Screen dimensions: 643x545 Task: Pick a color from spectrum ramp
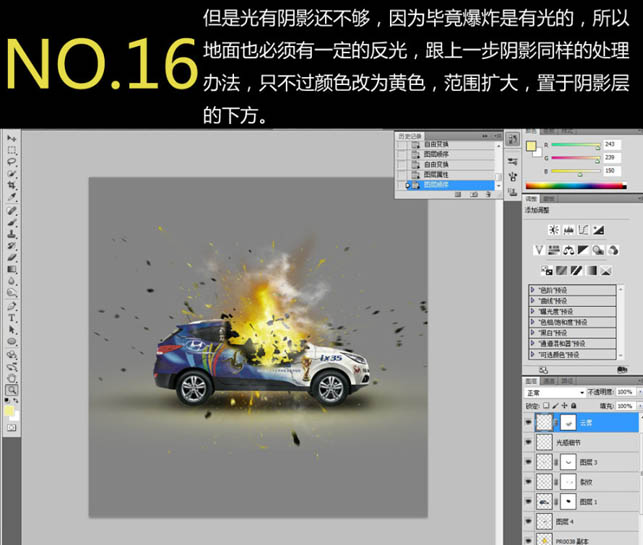pos(576,185)
